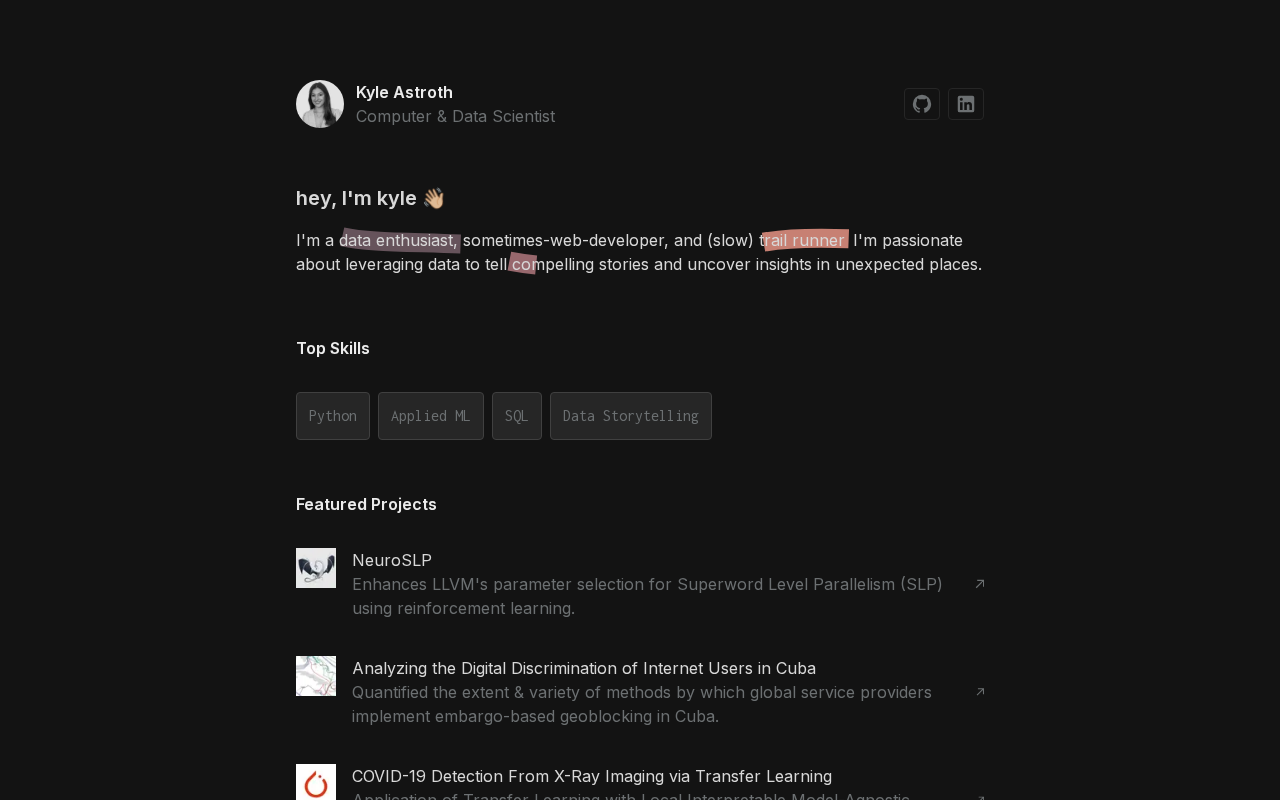Screen dimensions: 1280x800
Task: Click the highlighted "data enthusiast" text
Action: pyautogui.click(x=399, y=240)
